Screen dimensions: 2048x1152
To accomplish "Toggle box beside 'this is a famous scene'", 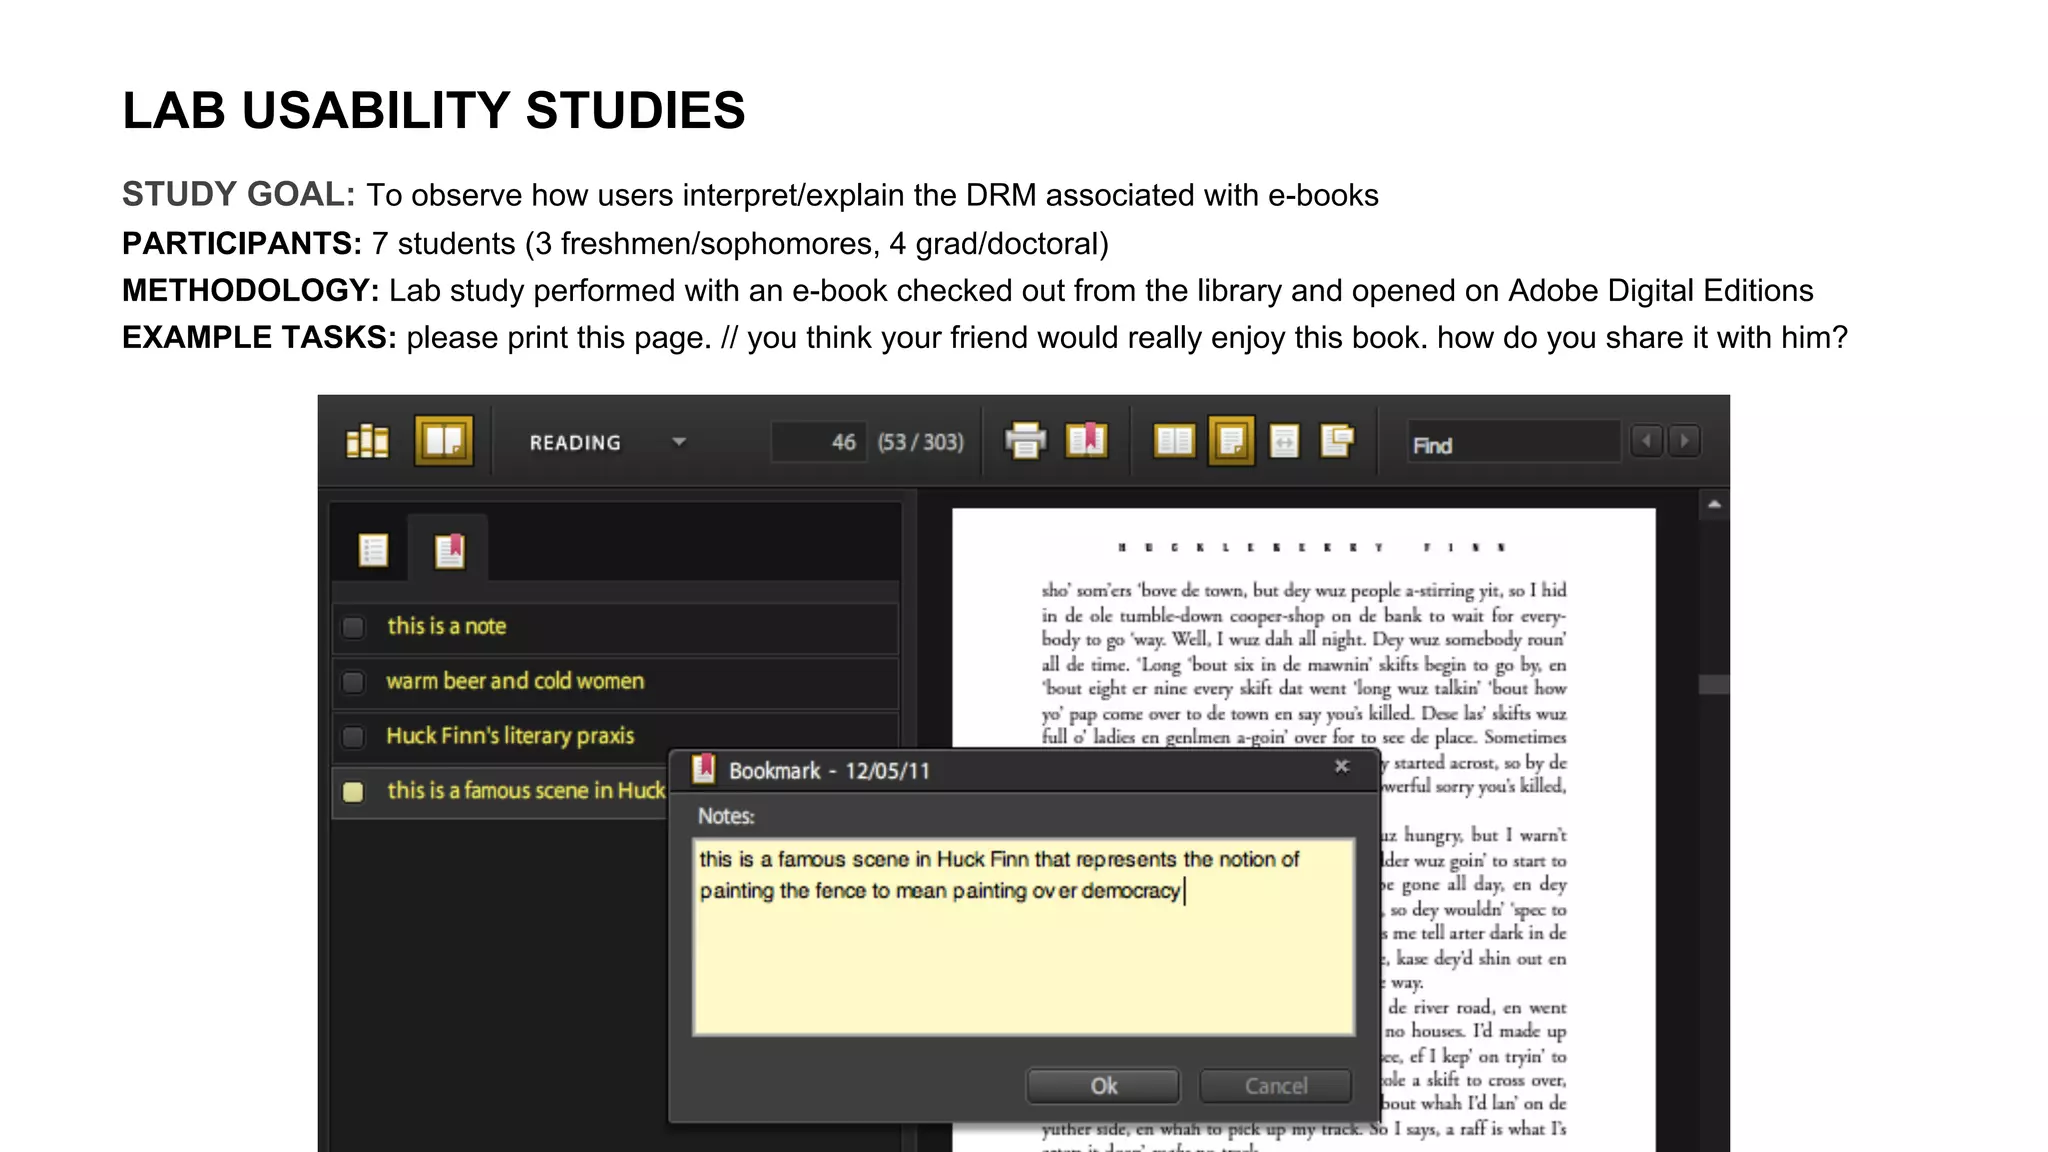I will click(353, 792).
